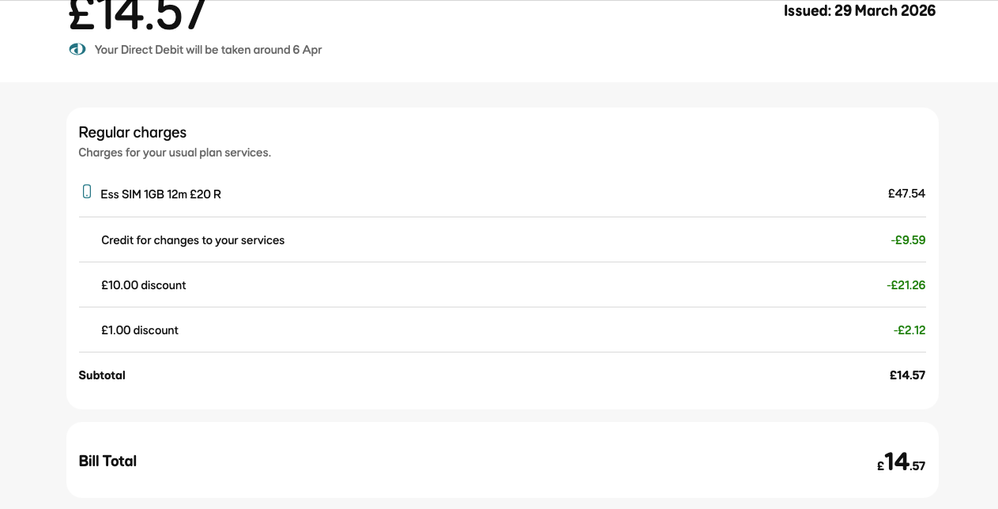
Task: Open the Ess SIM 1GB 12m plan row
Action: 161,194
